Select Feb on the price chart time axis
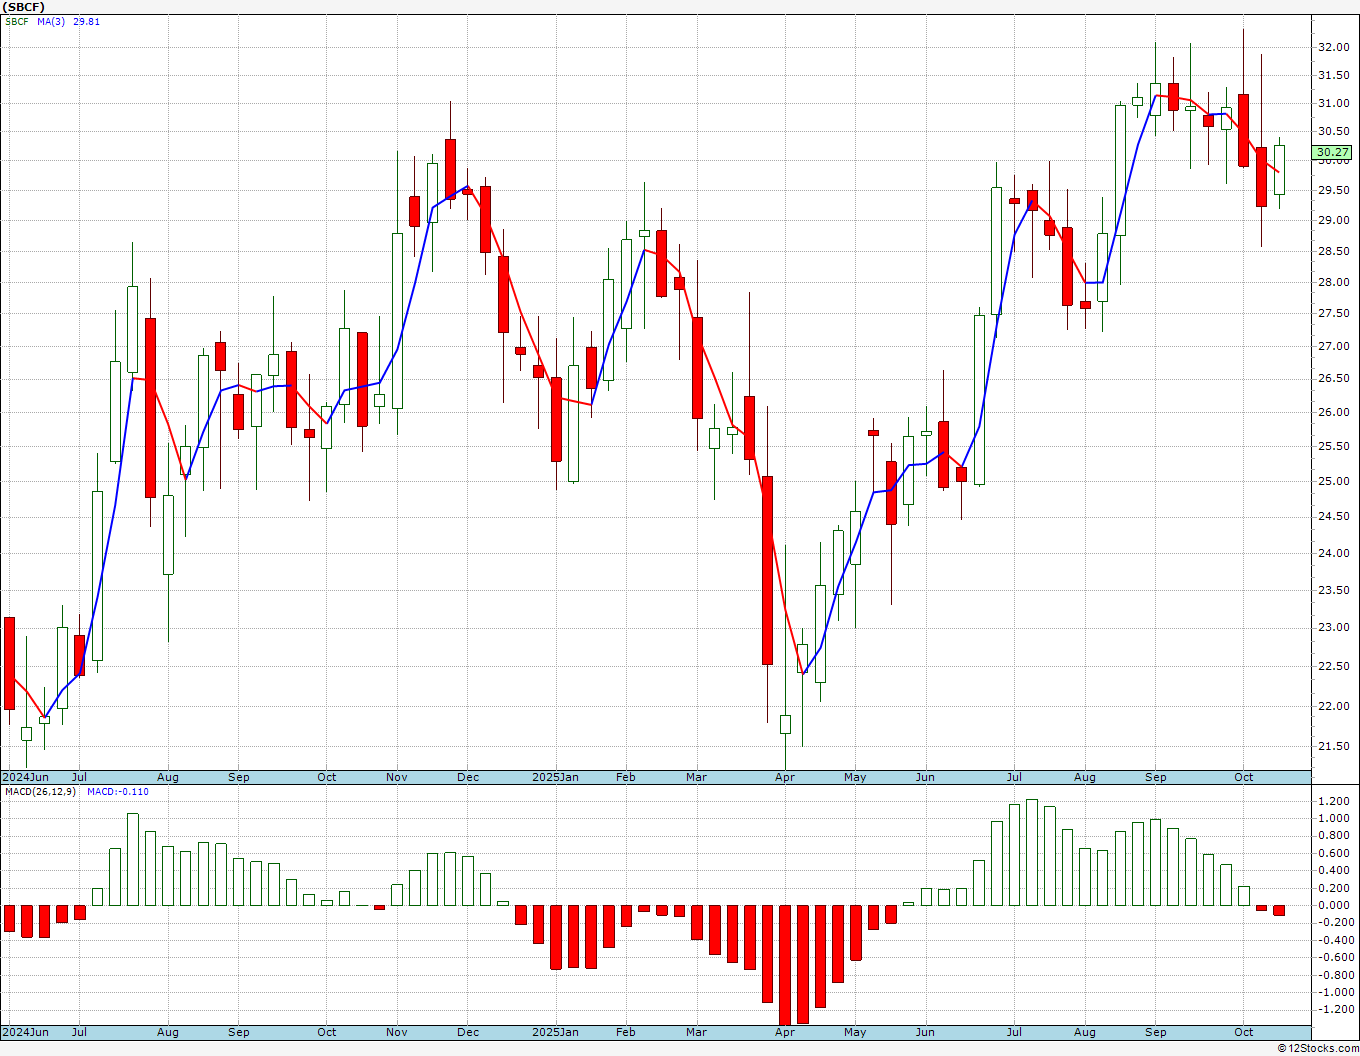The height and width of the screenshot is (1056, 1360). pos(626,777)
